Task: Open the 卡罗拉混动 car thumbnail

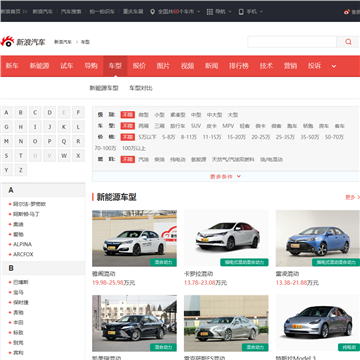Action: 226,238
